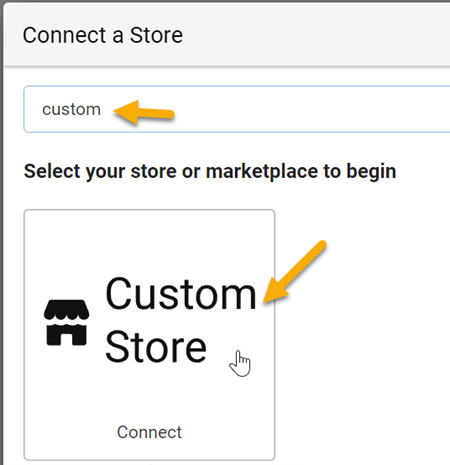450x465 pixels.
Task: Click the "Connect a Store" dialog title
Action: [x=103, y=35]
